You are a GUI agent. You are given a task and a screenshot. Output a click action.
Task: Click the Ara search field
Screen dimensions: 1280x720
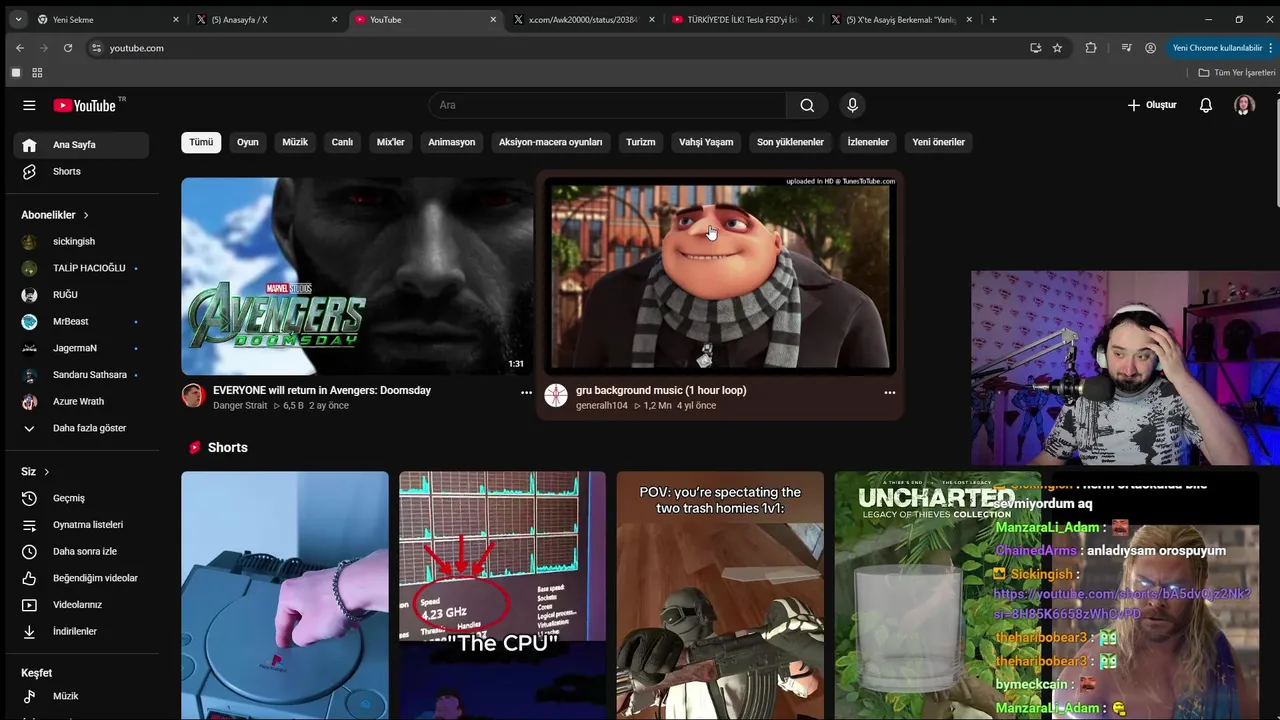tap(608, 105)
